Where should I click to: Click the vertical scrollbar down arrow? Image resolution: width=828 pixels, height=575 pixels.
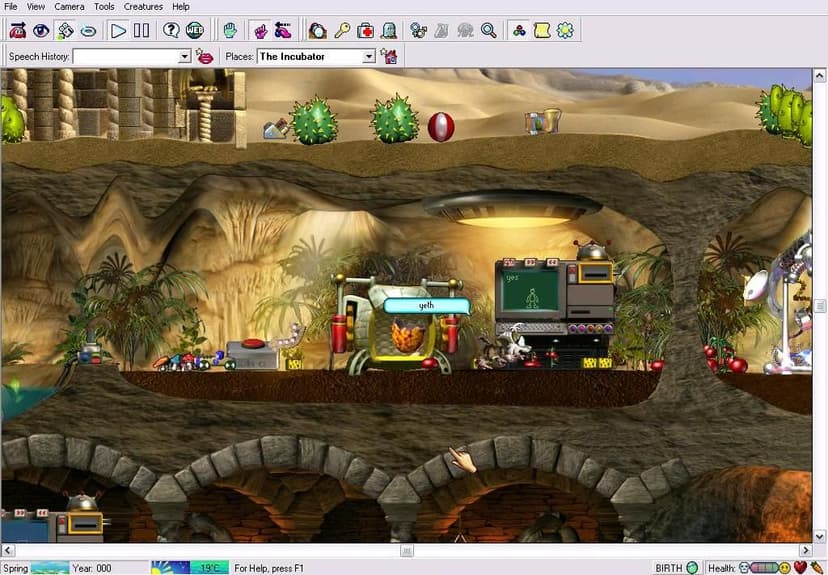[820, 536]
